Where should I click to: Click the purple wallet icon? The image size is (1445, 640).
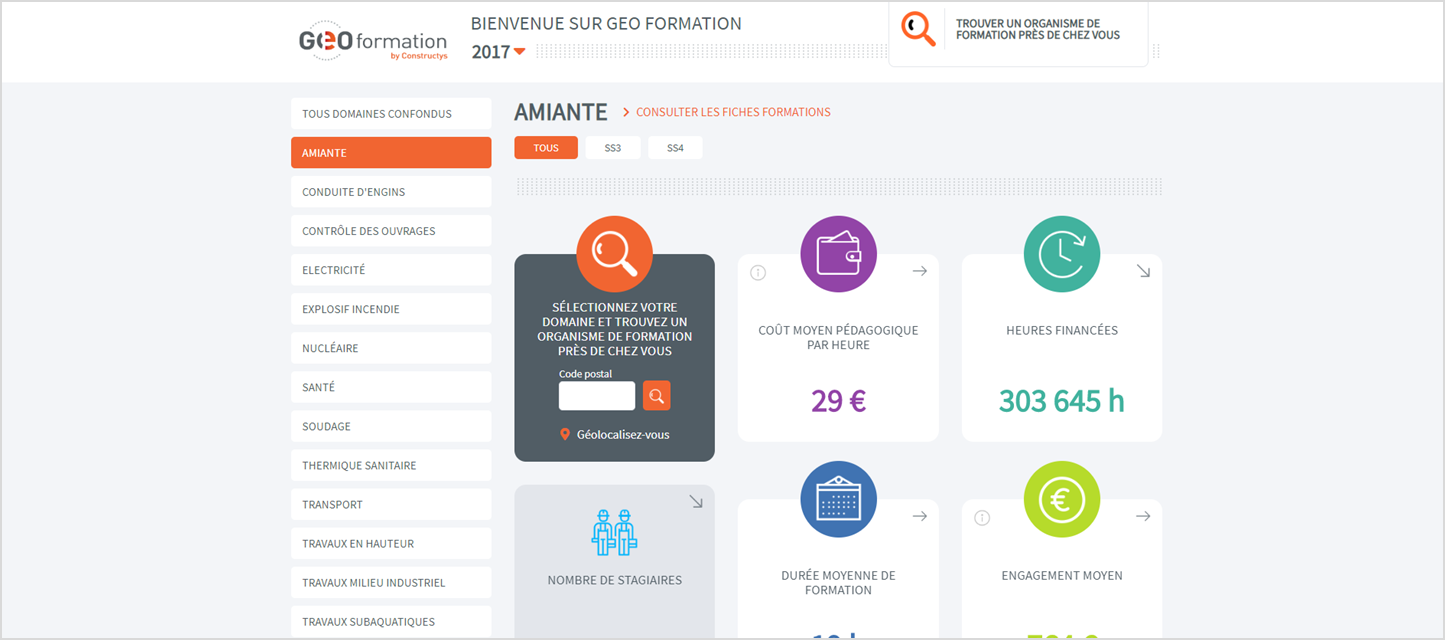[838, 254]
